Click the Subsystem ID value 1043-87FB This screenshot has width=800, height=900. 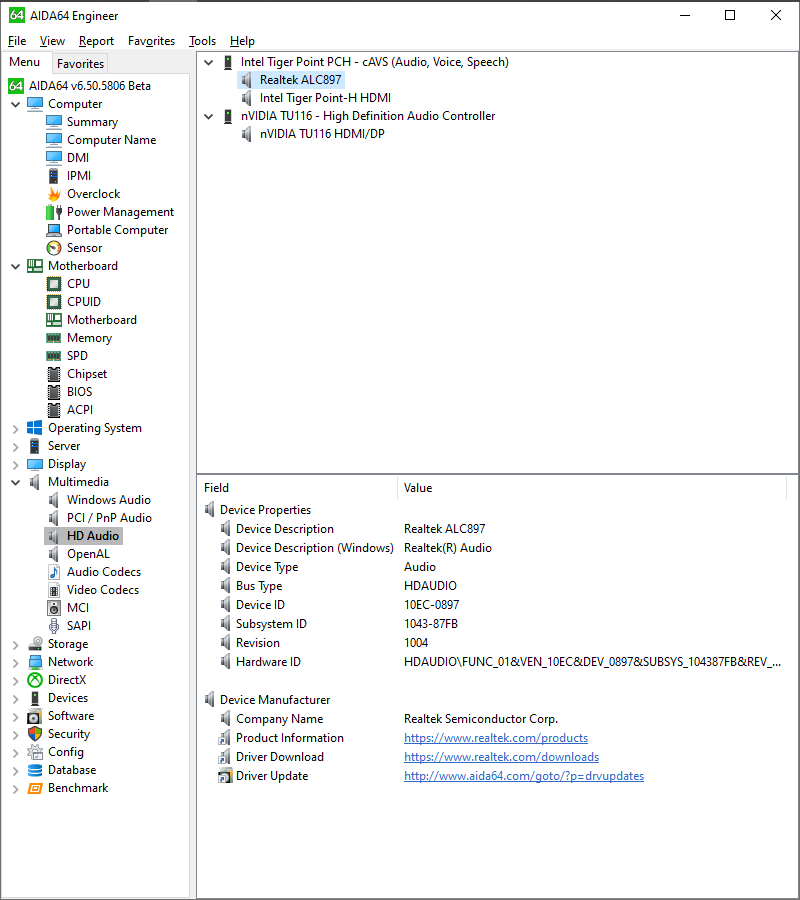pyautogui.click(x=431, y=624)
